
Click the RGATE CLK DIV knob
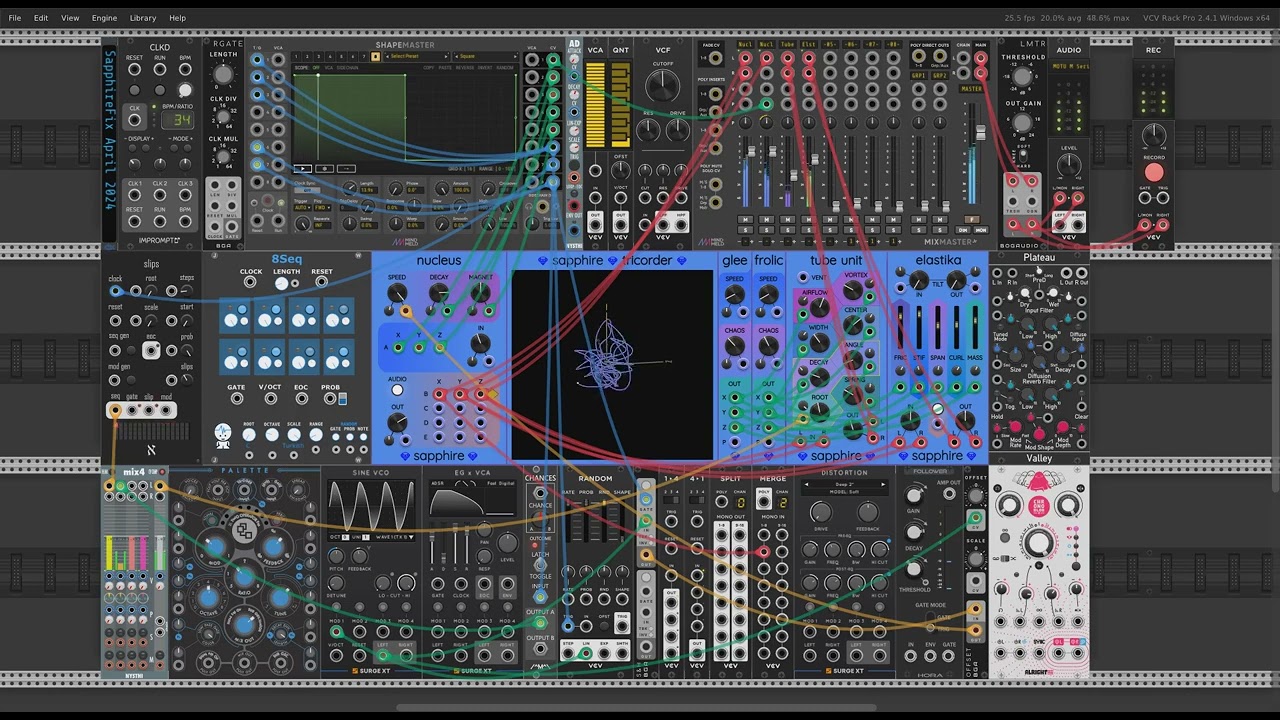point(224,119)
